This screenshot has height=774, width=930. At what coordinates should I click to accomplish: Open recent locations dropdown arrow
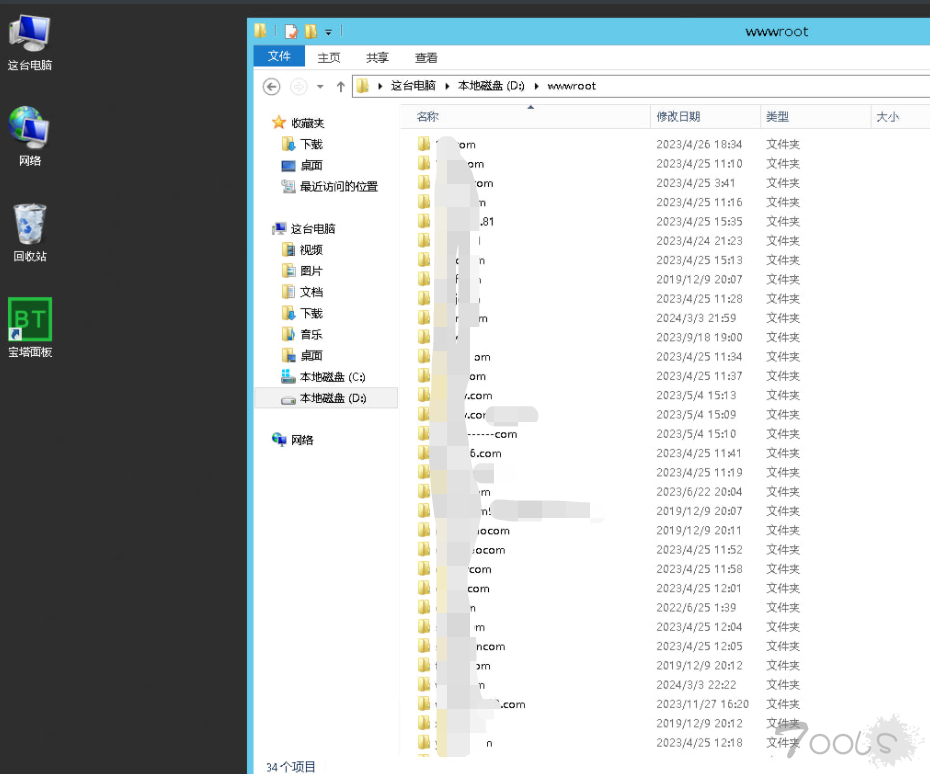[x=320, y=87]
